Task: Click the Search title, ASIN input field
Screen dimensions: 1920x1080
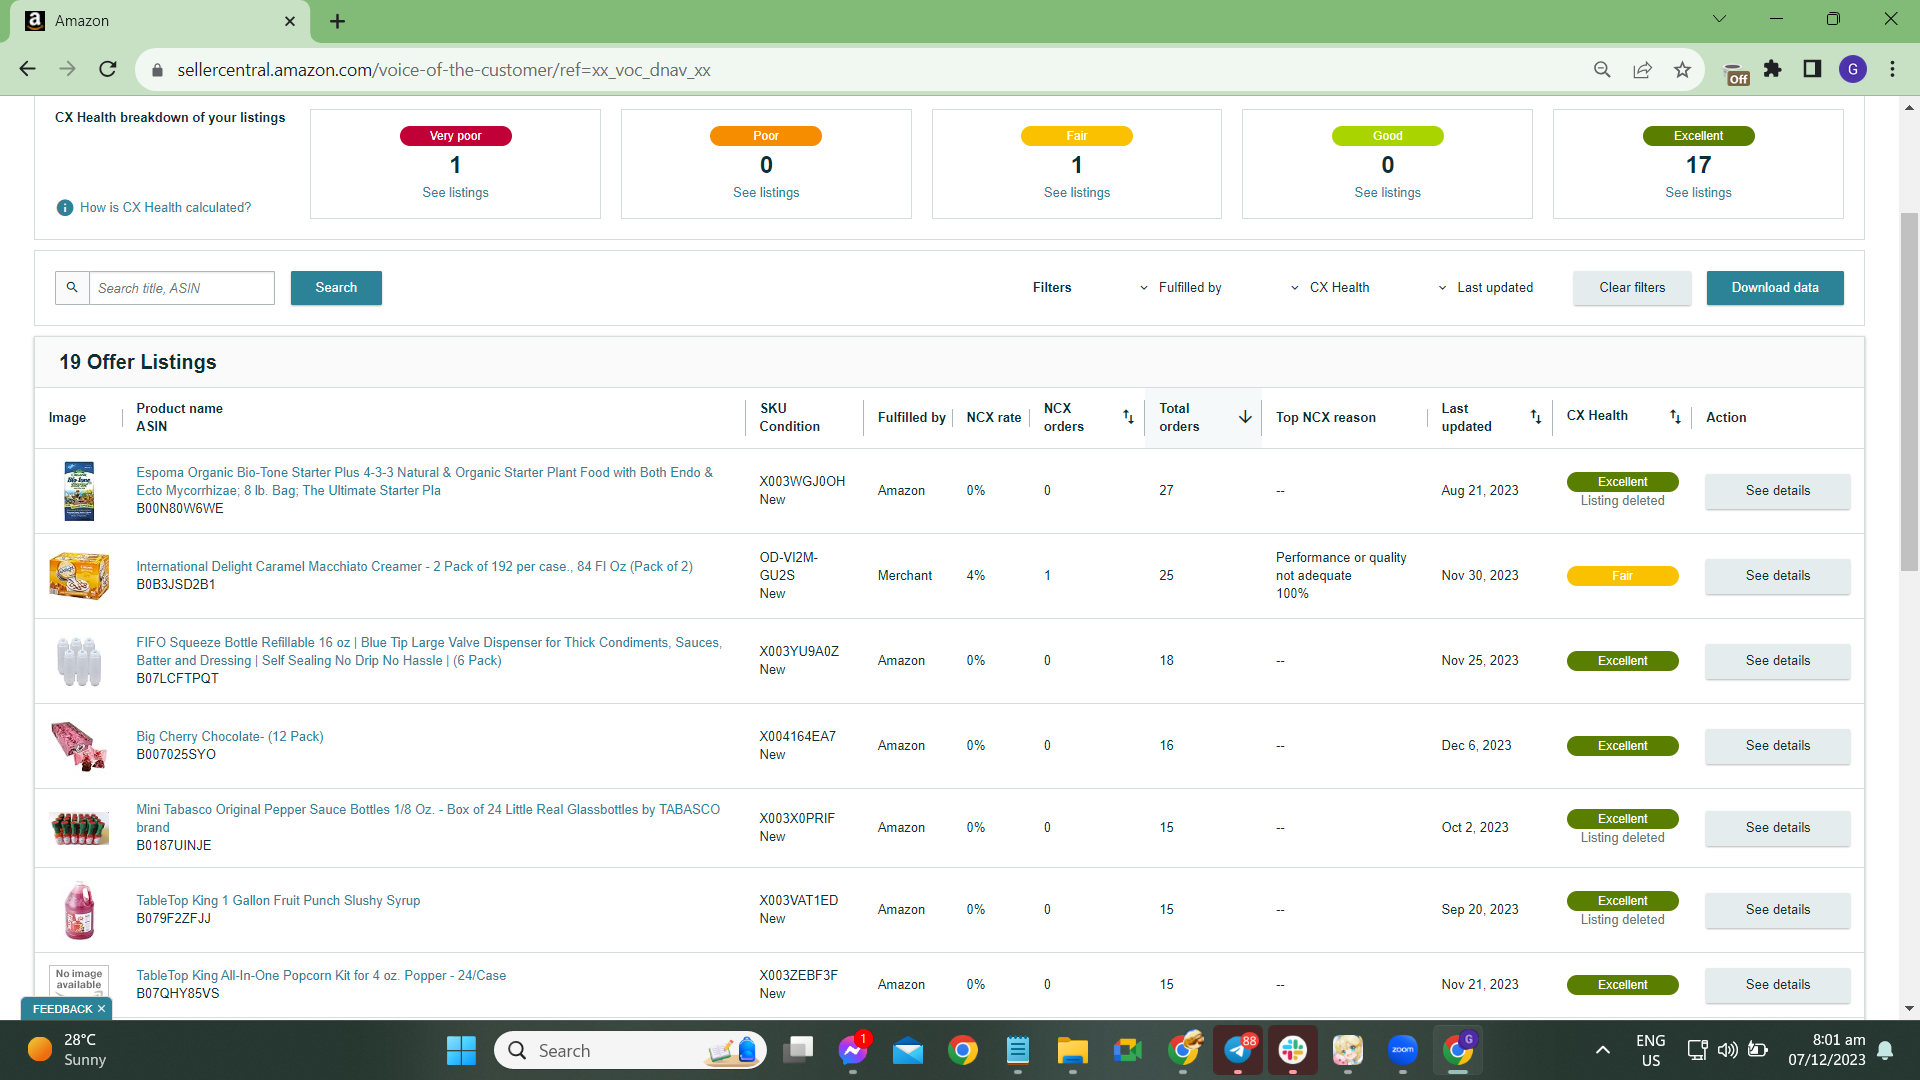Action: pyautogui.click(x=182, y=288)
